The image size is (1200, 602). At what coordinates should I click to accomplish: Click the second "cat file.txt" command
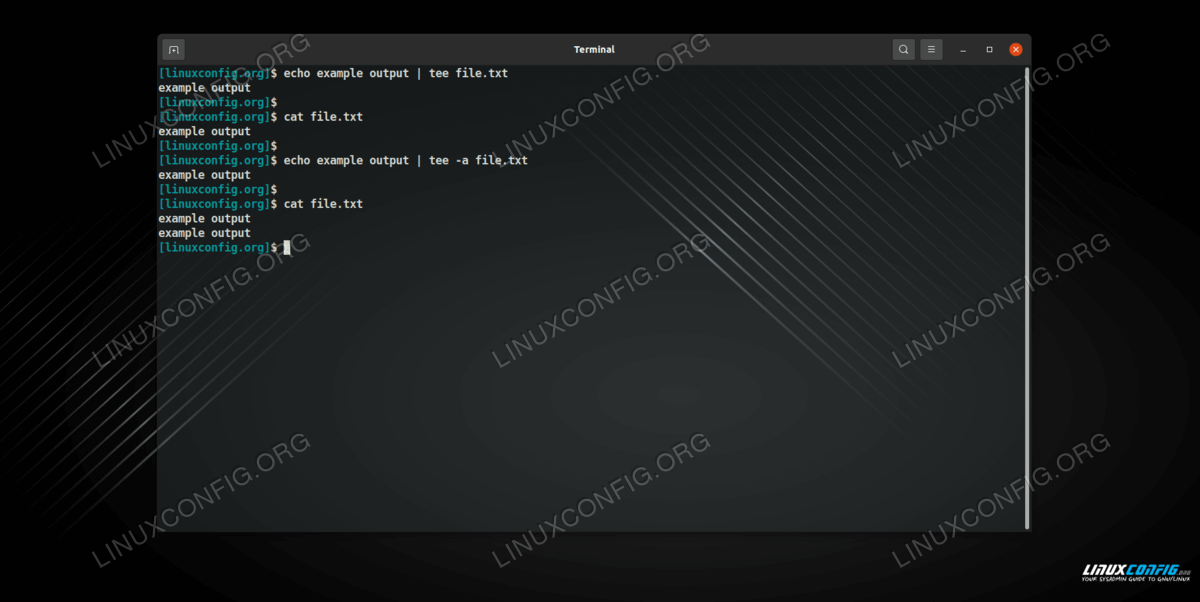click(323, 204)
